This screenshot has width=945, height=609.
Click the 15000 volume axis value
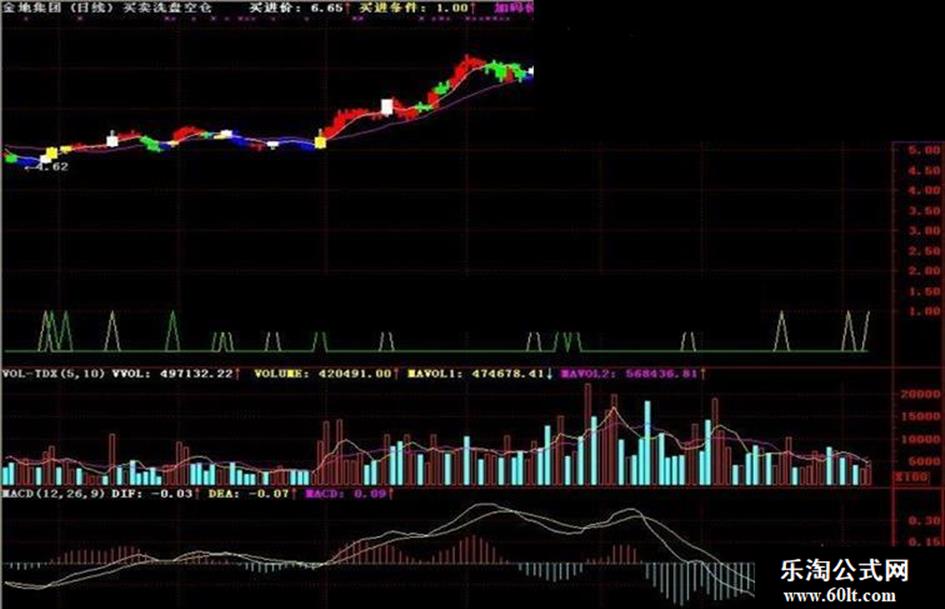pos(920,417)
